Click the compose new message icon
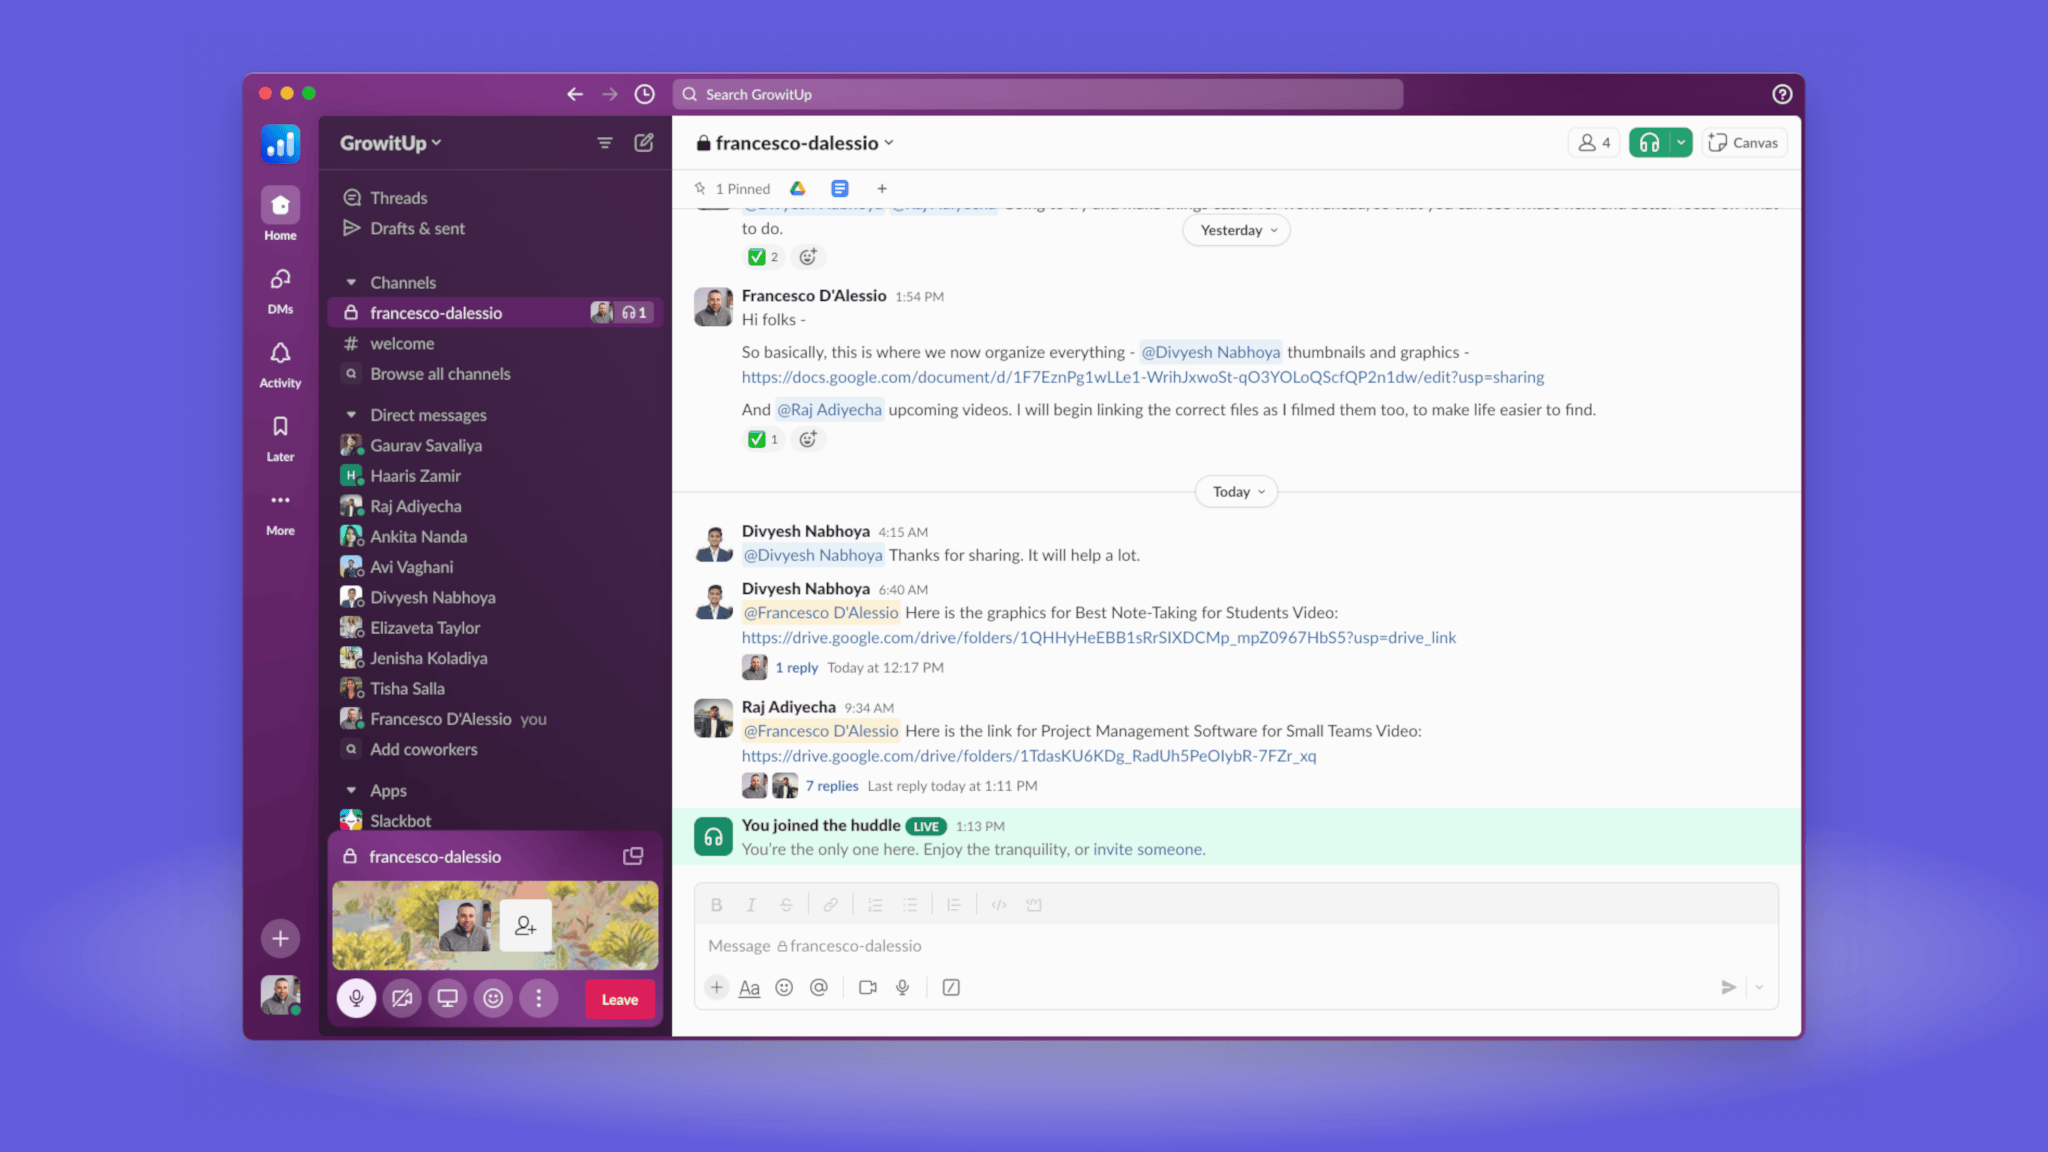Screen dimensions: 2048x1152 [x=644, y=143]
